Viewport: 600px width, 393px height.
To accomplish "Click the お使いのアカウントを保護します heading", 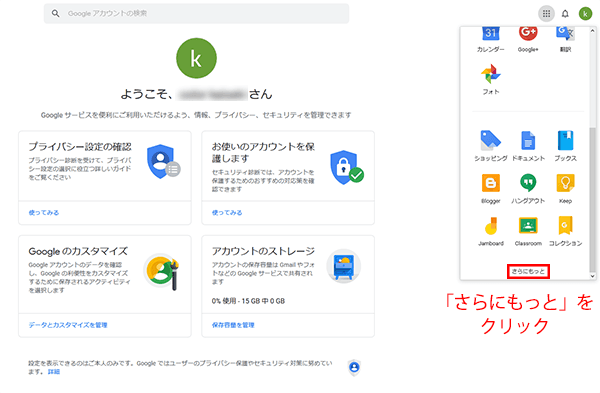I will point(263,152).
